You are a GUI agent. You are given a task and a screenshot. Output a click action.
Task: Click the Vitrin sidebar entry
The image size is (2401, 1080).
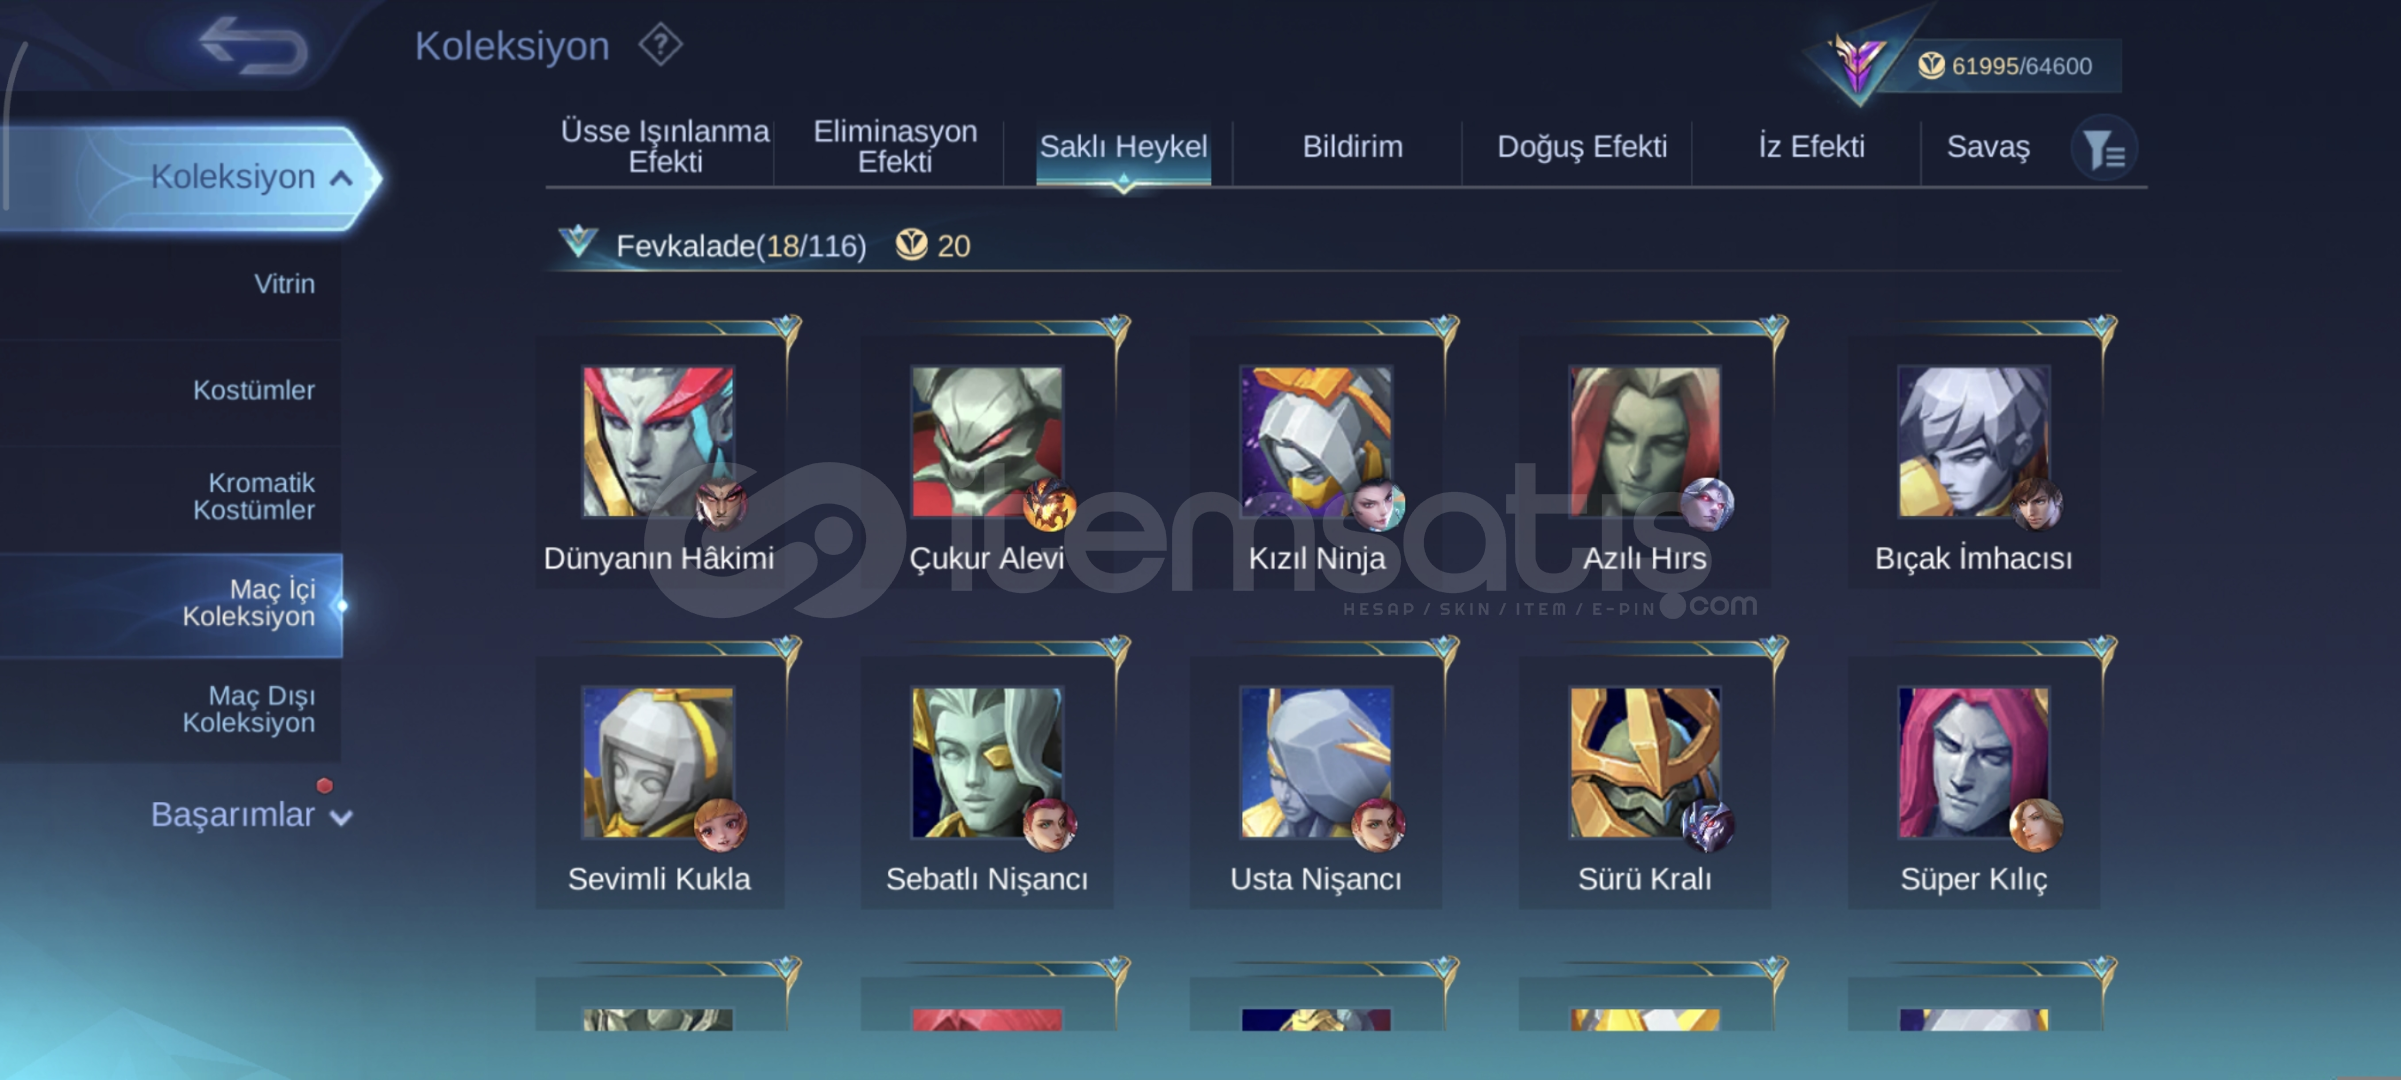pos(284,284)
